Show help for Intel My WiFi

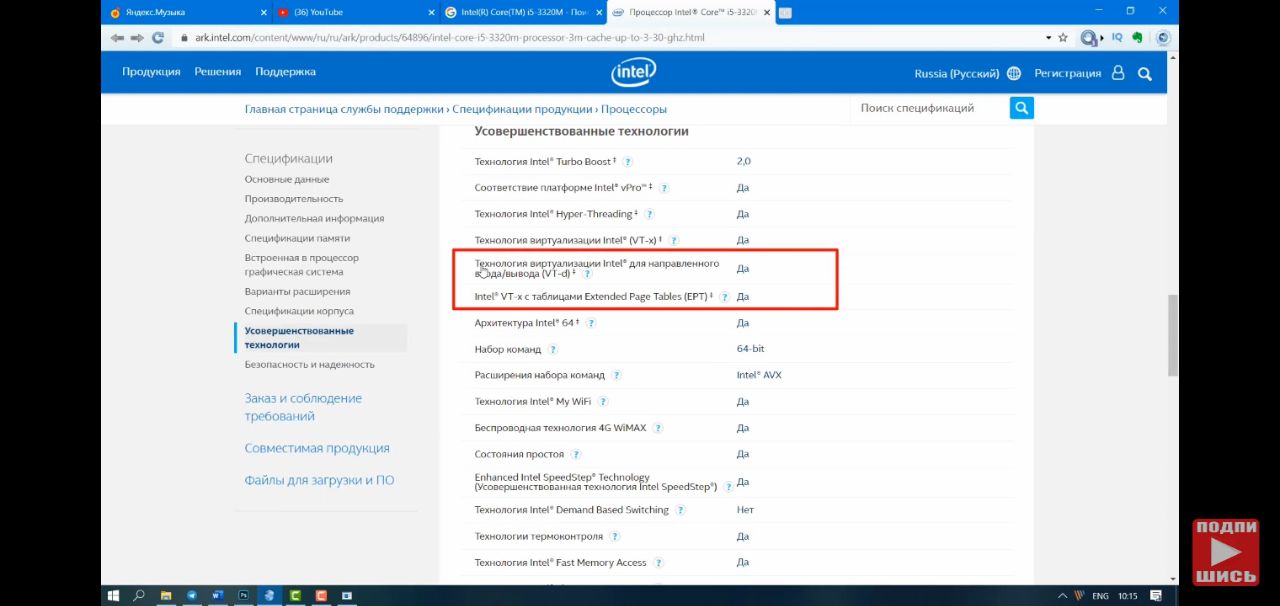click(603, 402)
